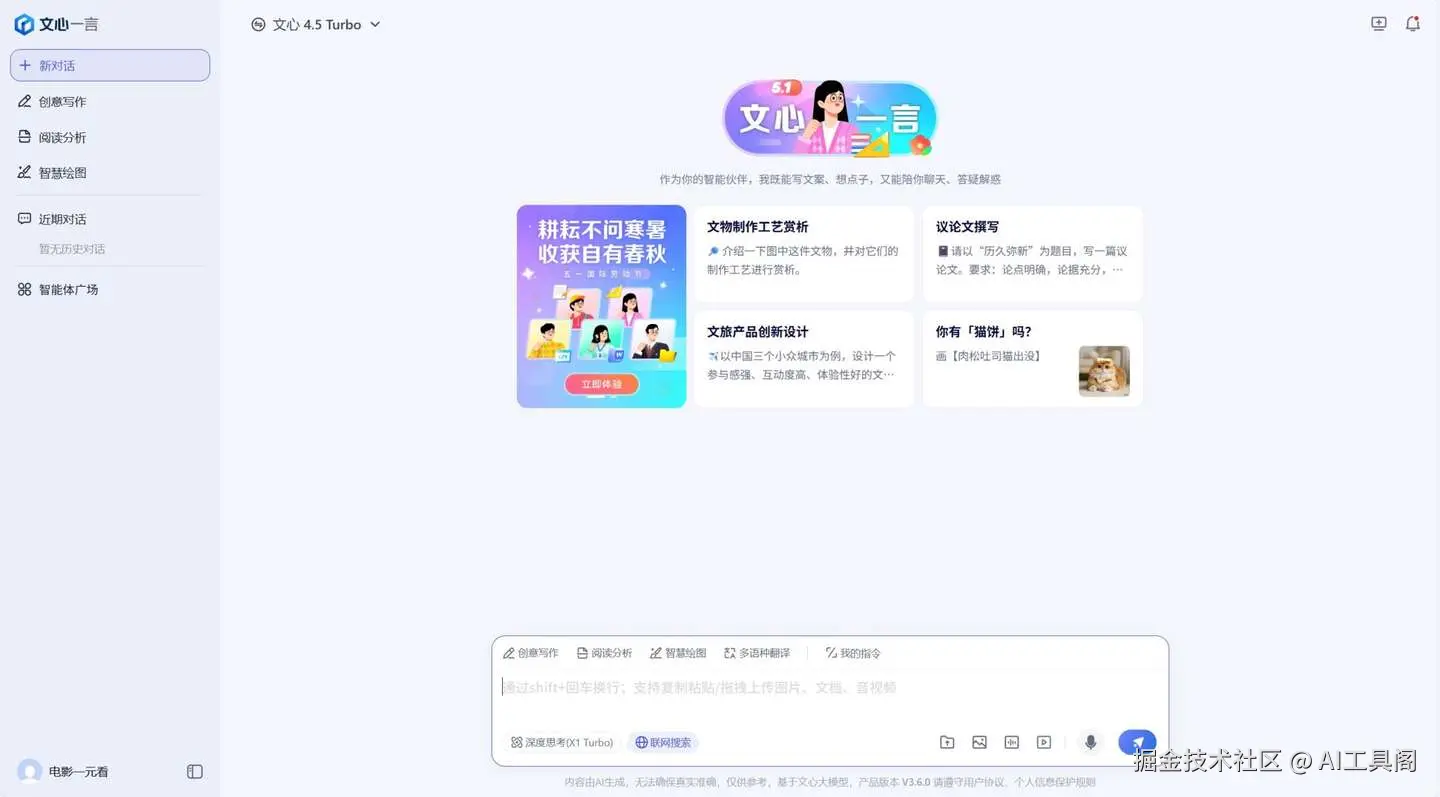Open 智能体广场 in the sidebar
This screenshot has height=797, width=1440.
coord(58,289)
